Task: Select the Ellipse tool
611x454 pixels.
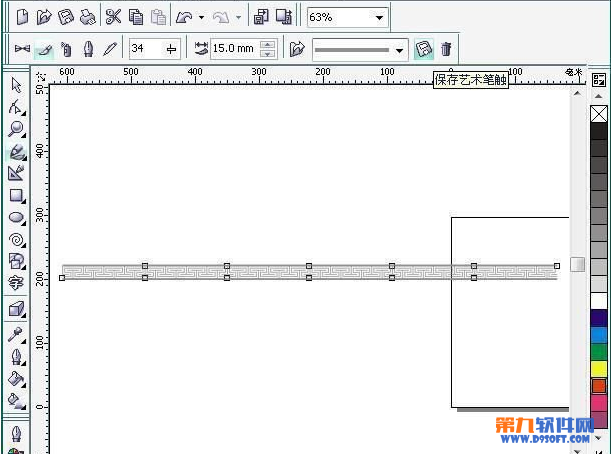Action: (x=16, y=218)
